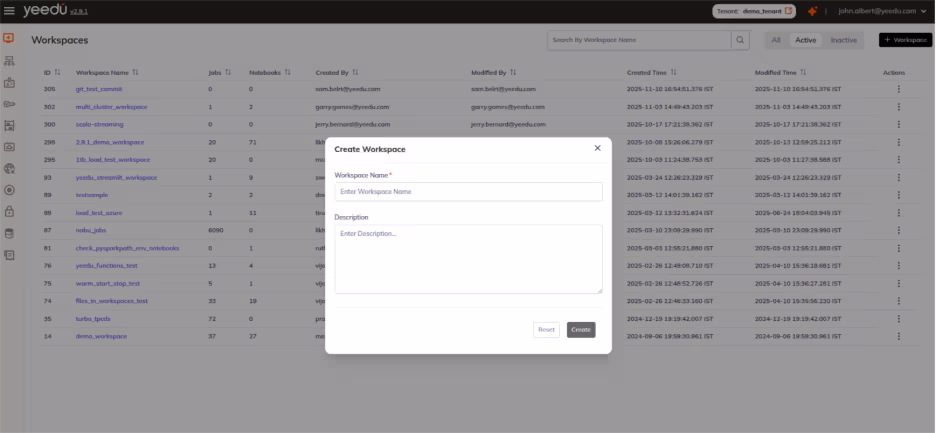The height and width of the screenshot is (433, 936).
Task: Open the scala-streaming workspace link
Action: coord(100,124)
